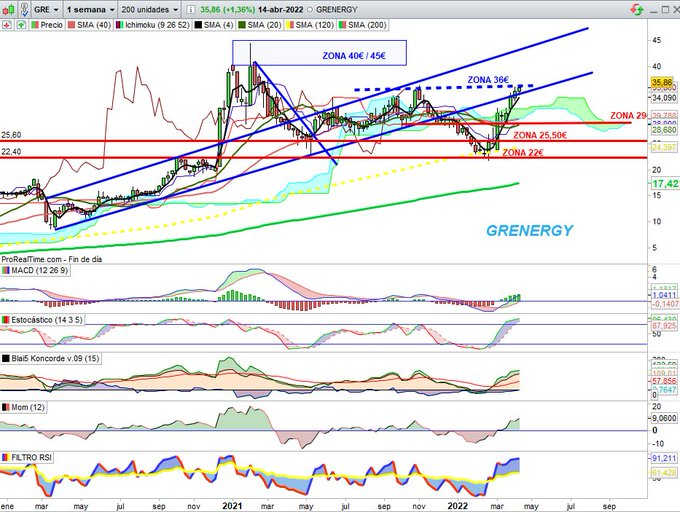Open the SMA (4) indicator label
Viewport: 680px width, 512px height.
[x=215, y=25]
